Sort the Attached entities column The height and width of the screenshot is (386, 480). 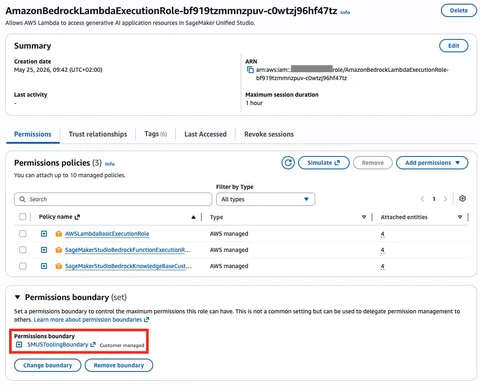[x=460, y=217]
